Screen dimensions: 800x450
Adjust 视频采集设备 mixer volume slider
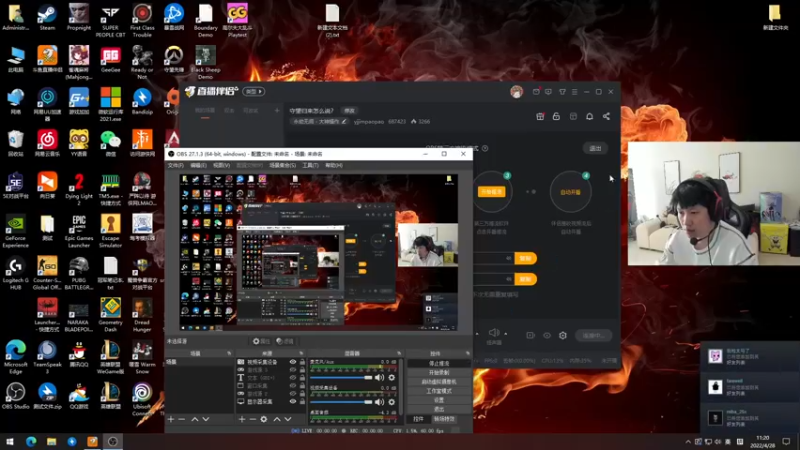tap(341, 402)
